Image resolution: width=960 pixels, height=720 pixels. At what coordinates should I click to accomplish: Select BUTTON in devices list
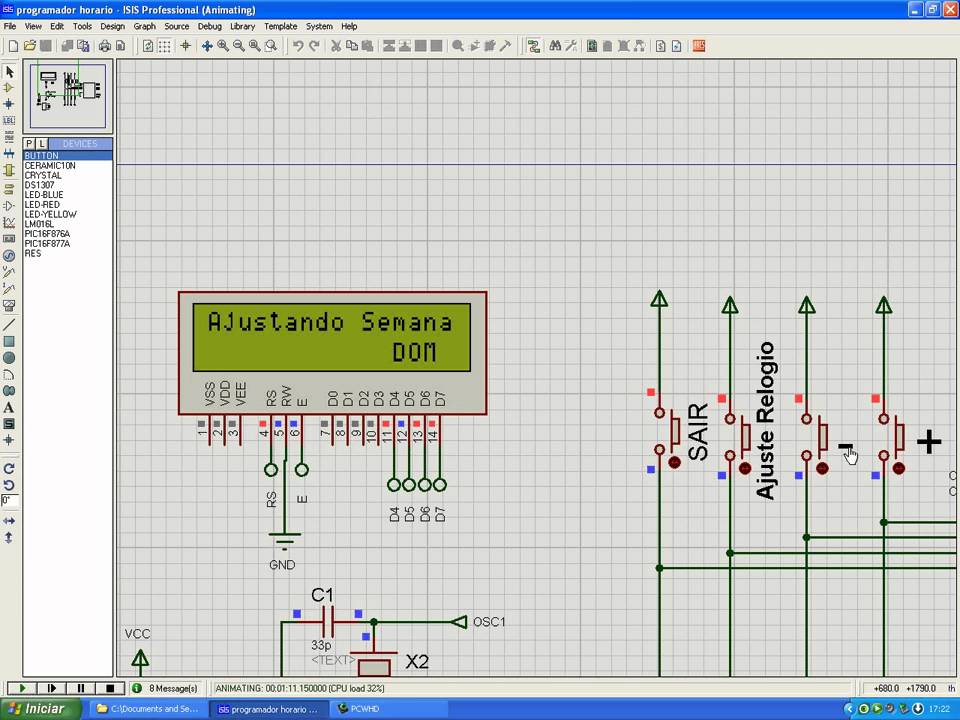[67, 156]
